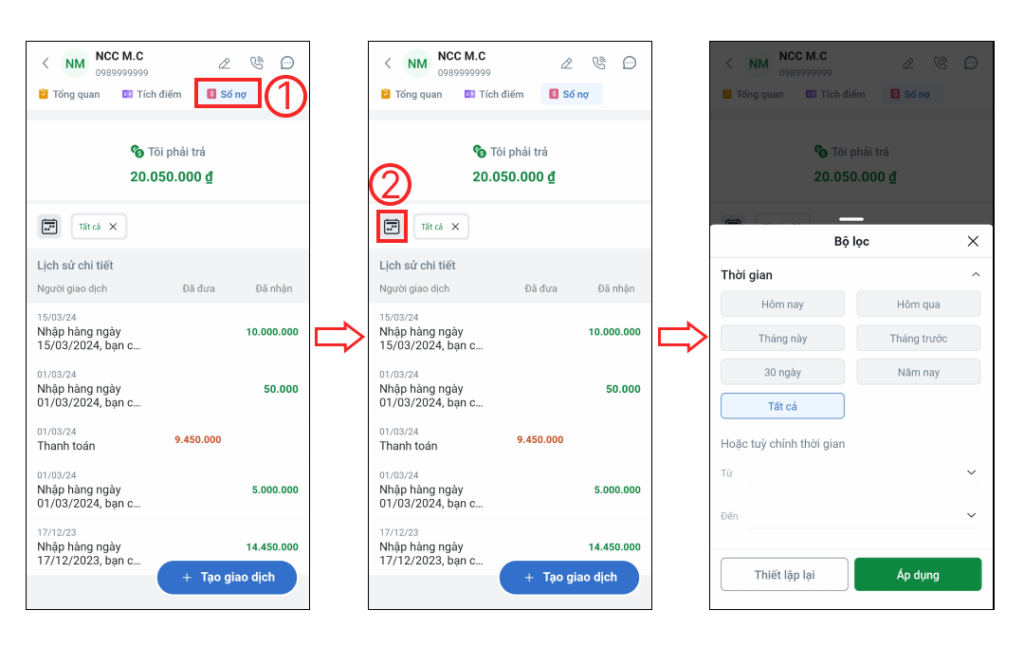The width and height of the screenshot is (1024, 647).
Task: Go back using the arrow in the middle screen
Action: click(x=388, y=63)
